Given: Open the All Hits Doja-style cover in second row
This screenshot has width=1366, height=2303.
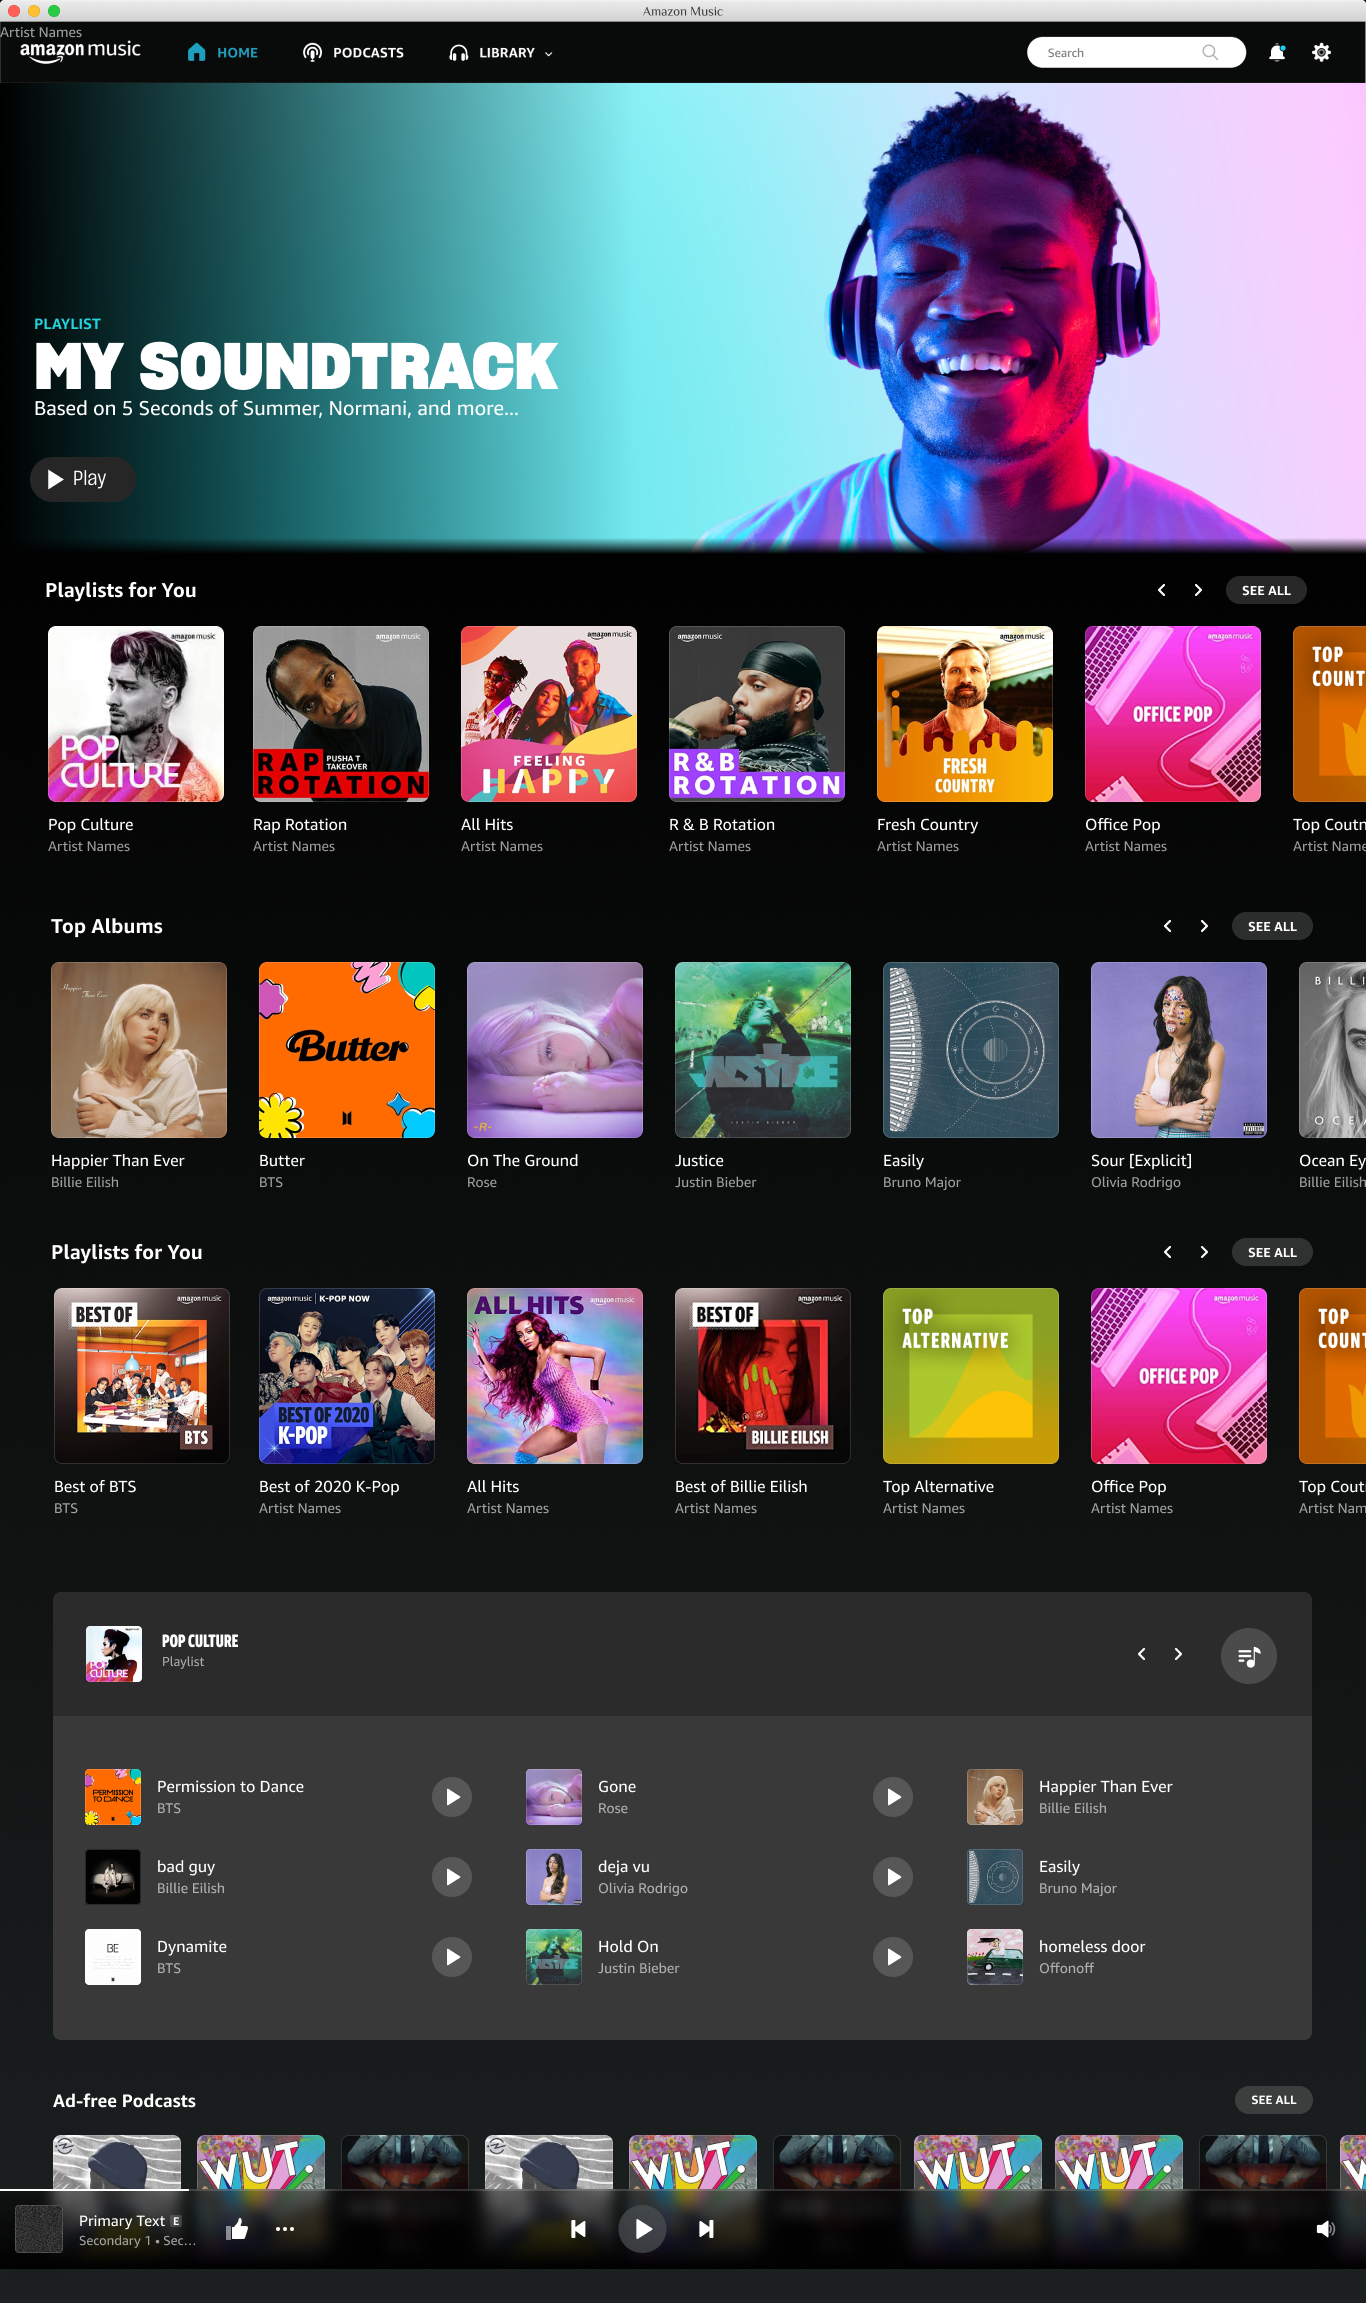Looking at the screenshot, I should [555, 1376].
